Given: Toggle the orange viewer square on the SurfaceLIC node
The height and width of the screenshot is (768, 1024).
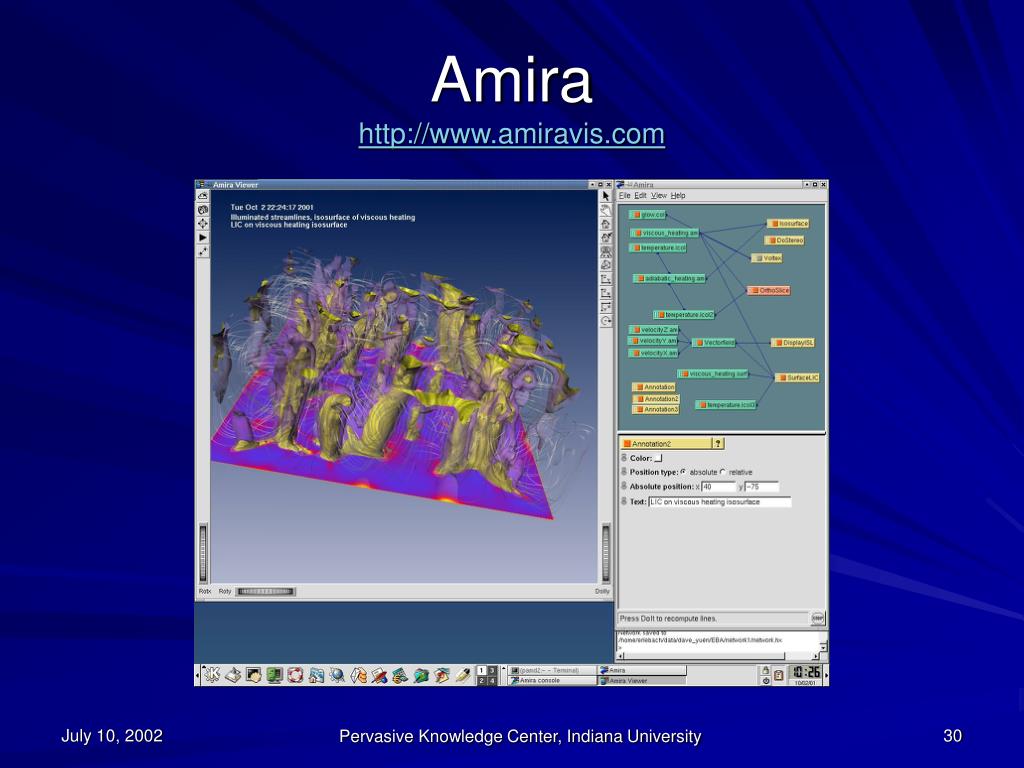Looking at the screenshot, I should click(782, 377).
